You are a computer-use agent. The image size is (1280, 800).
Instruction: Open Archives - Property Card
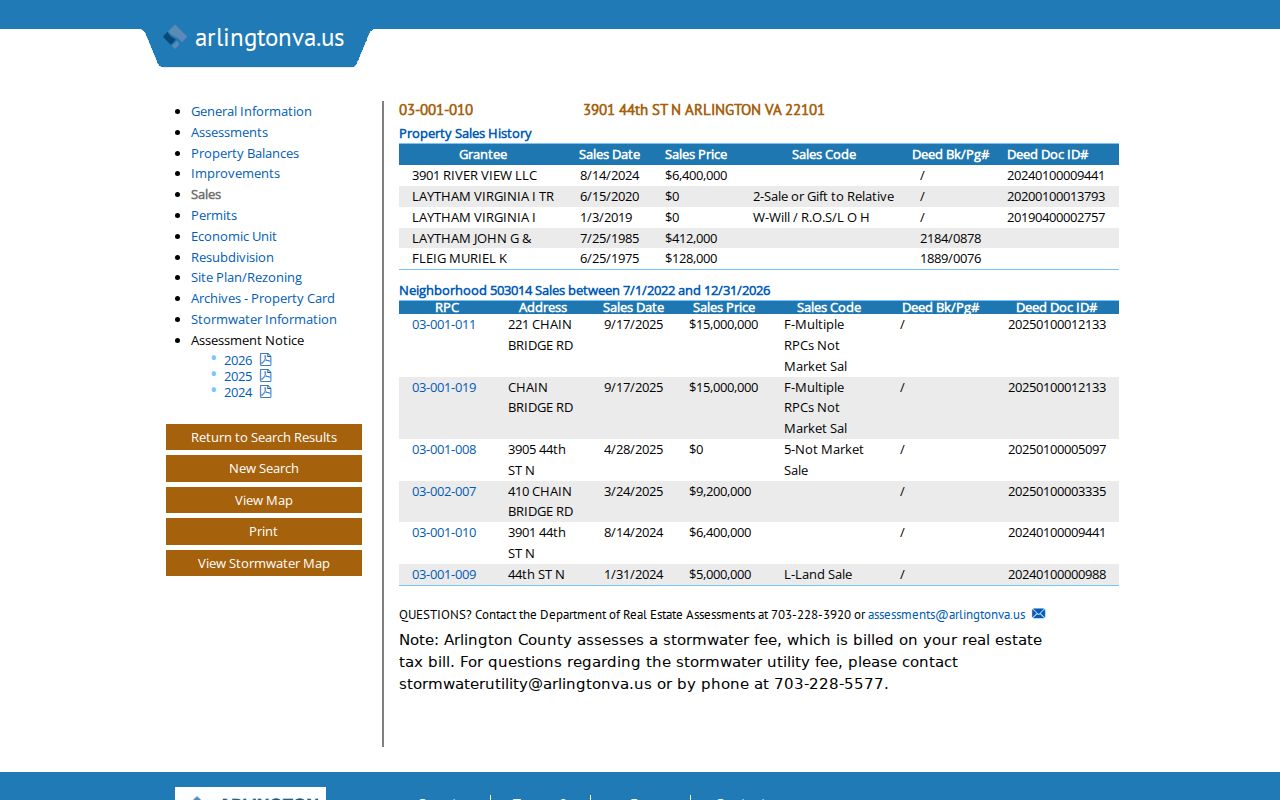263,298
